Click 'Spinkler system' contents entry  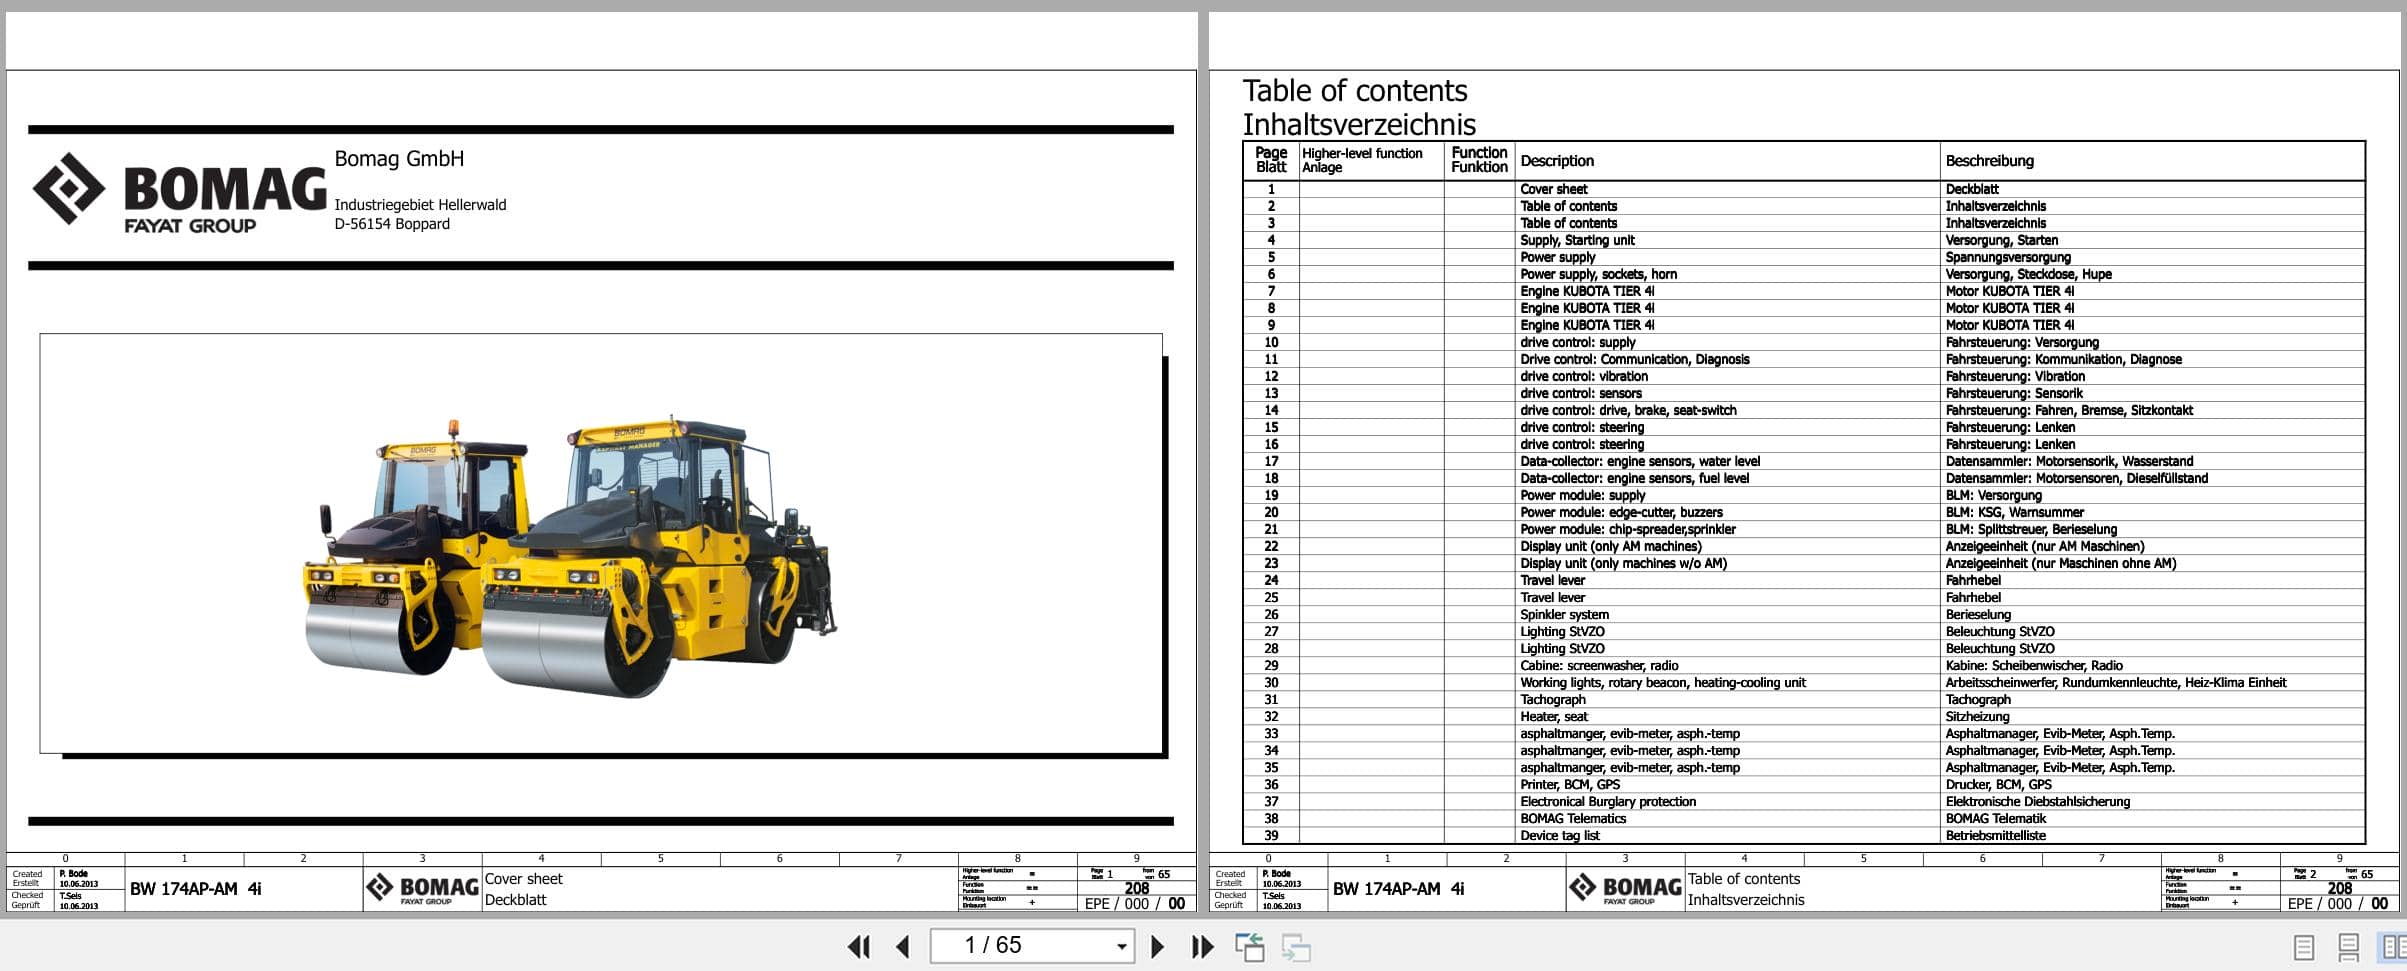click(1564, 614)
